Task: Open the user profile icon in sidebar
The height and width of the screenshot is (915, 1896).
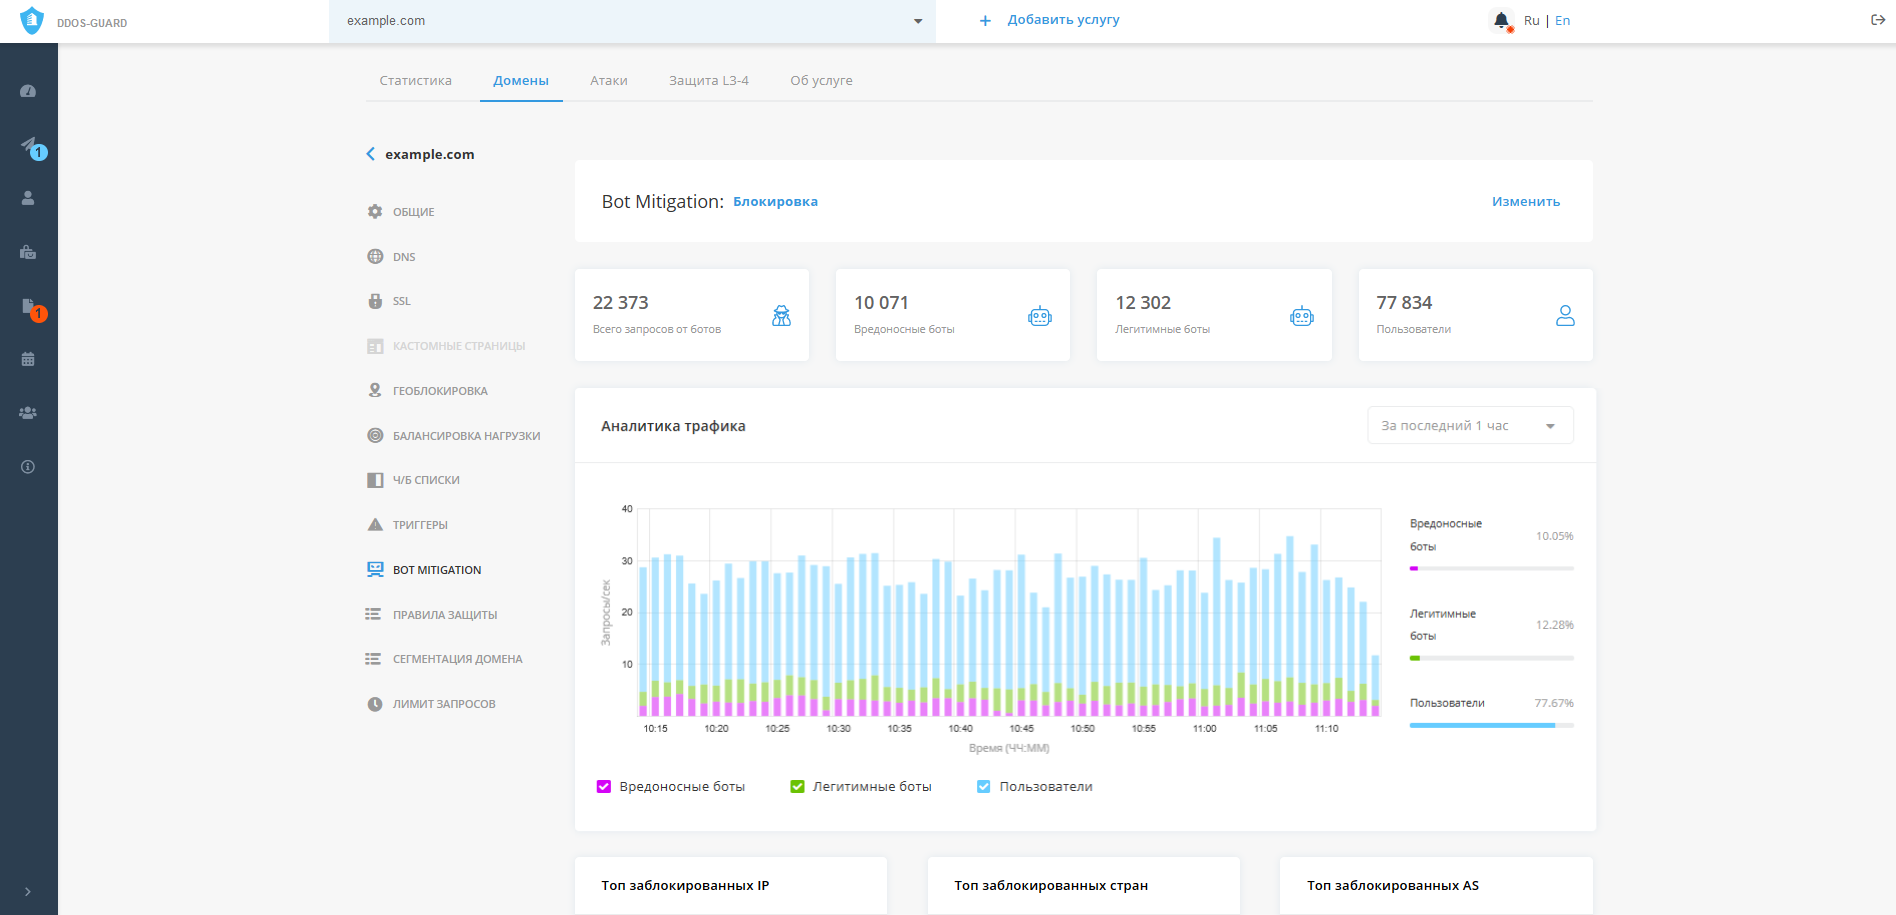Action: (28, 198)
